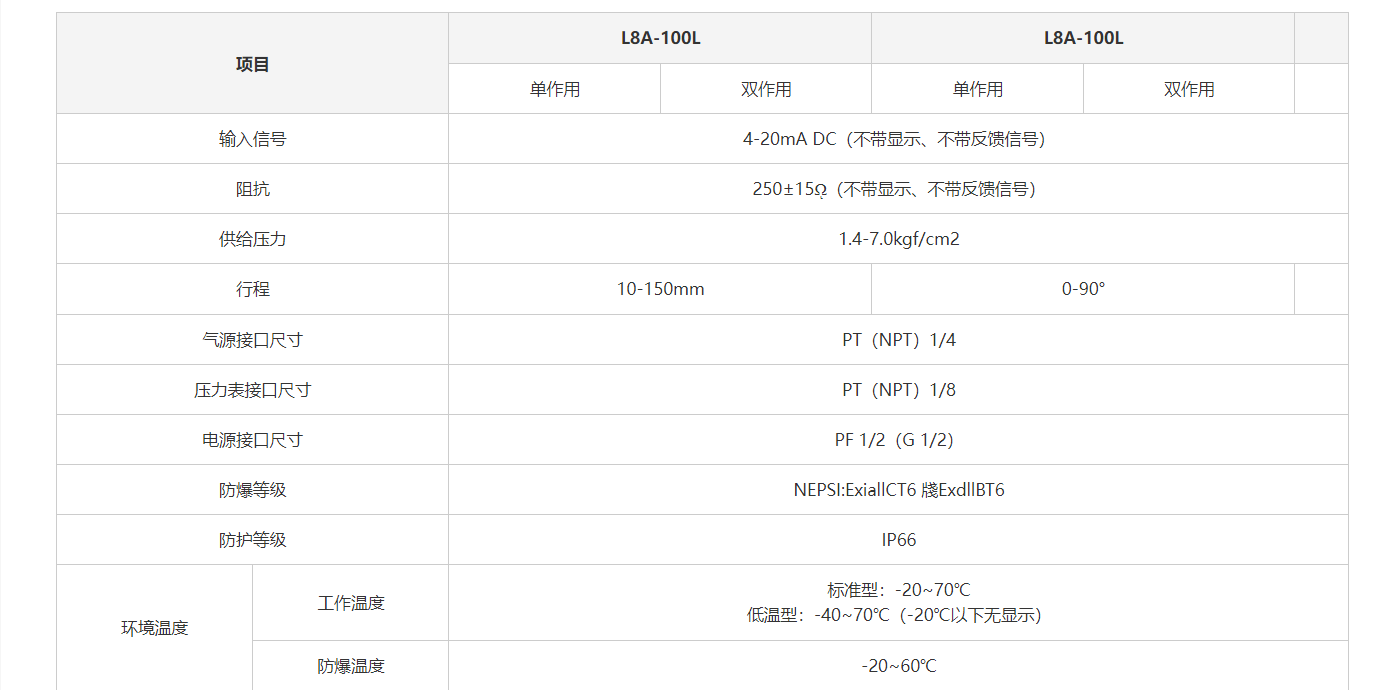The width and height of the screenshot is (1398, 690).
Task: Click the PF 1/2 (G 1/2) cell
Action: pyautogui.click(x=898, y=440)
